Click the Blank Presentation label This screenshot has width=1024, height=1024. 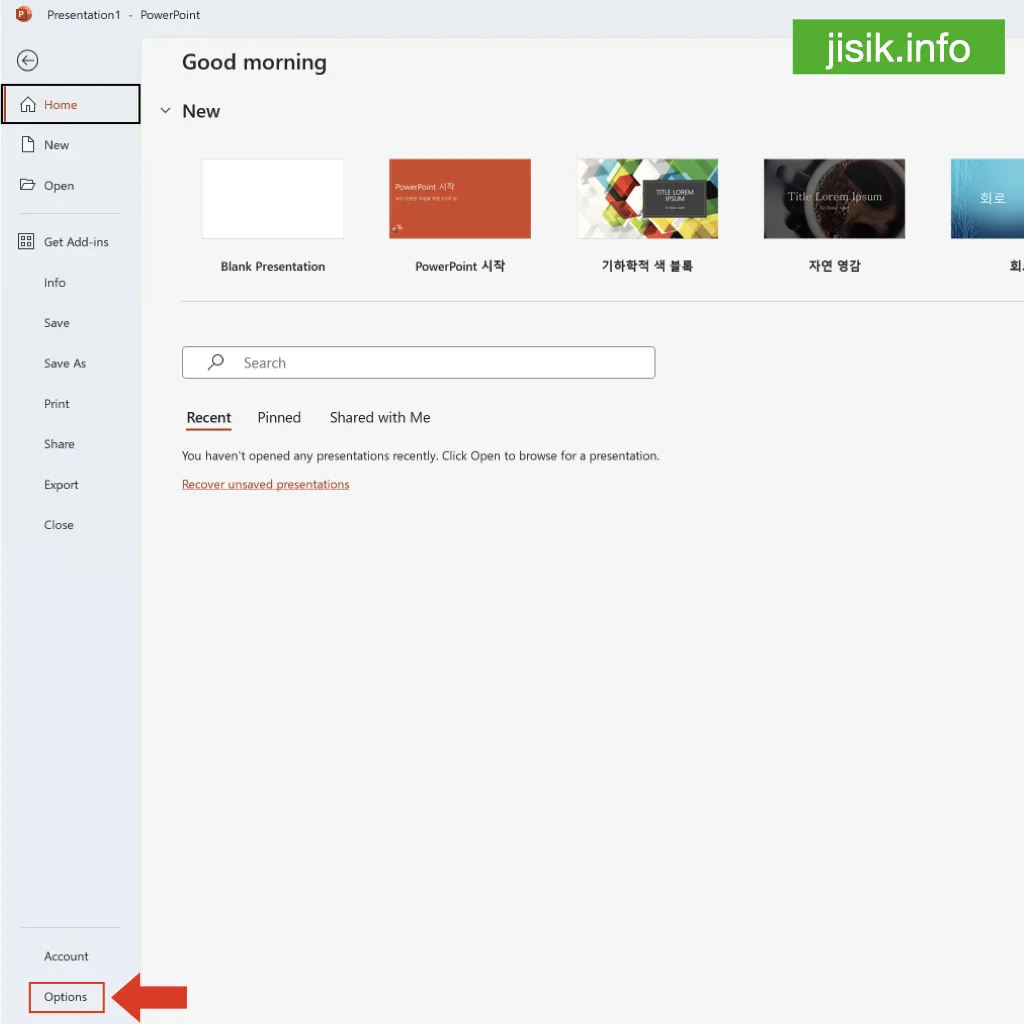coord(273,266)
